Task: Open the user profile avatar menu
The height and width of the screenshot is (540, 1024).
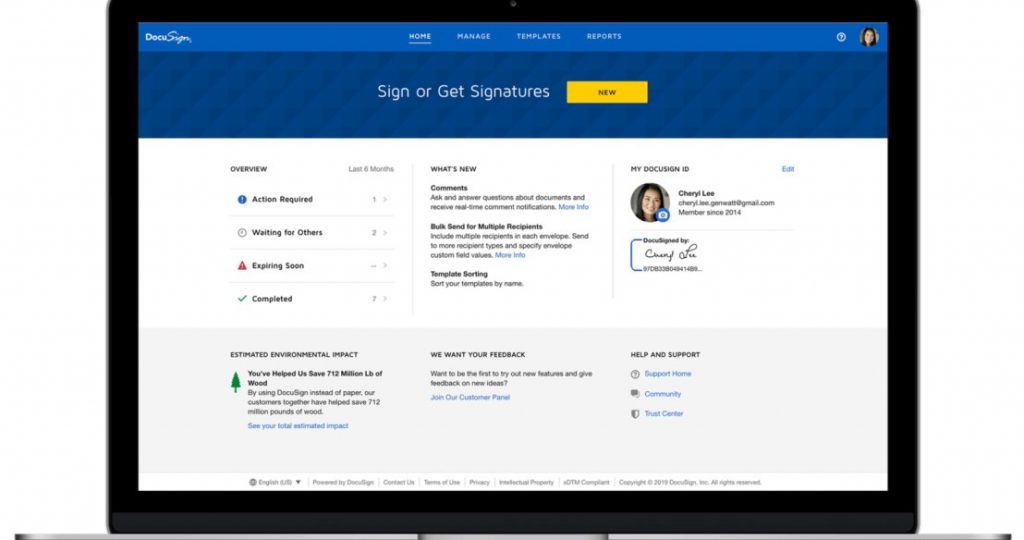Action: coord(869,37)
